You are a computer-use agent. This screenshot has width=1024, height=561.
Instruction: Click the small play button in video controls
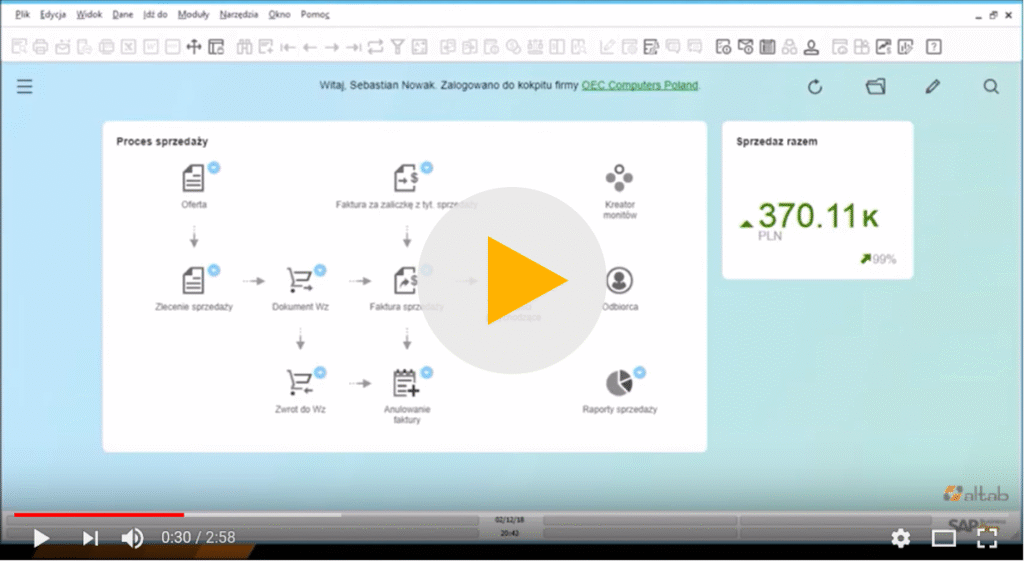[41, 538]
